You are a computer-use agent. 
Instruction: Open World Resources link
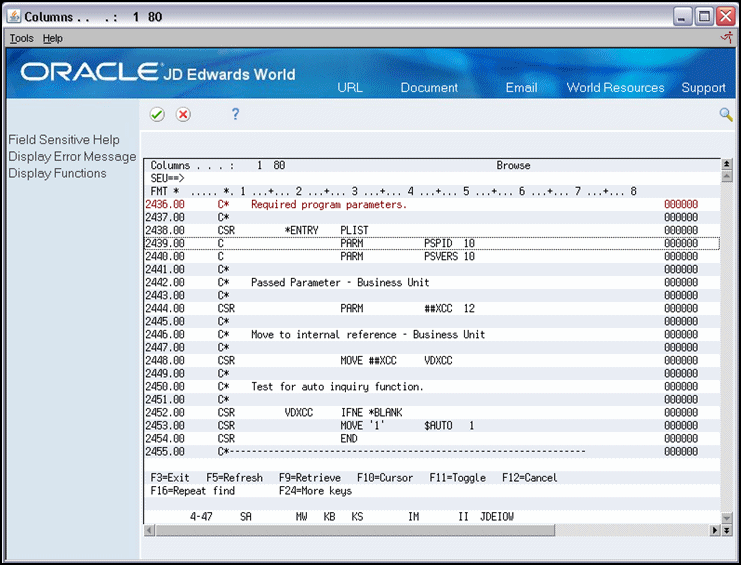point(615,87)
